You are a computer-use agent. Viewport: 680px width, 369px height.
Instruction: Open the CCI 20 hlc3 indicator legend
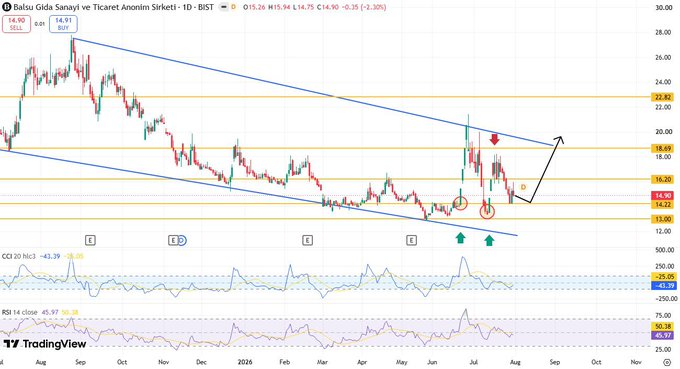click(19, 256)
